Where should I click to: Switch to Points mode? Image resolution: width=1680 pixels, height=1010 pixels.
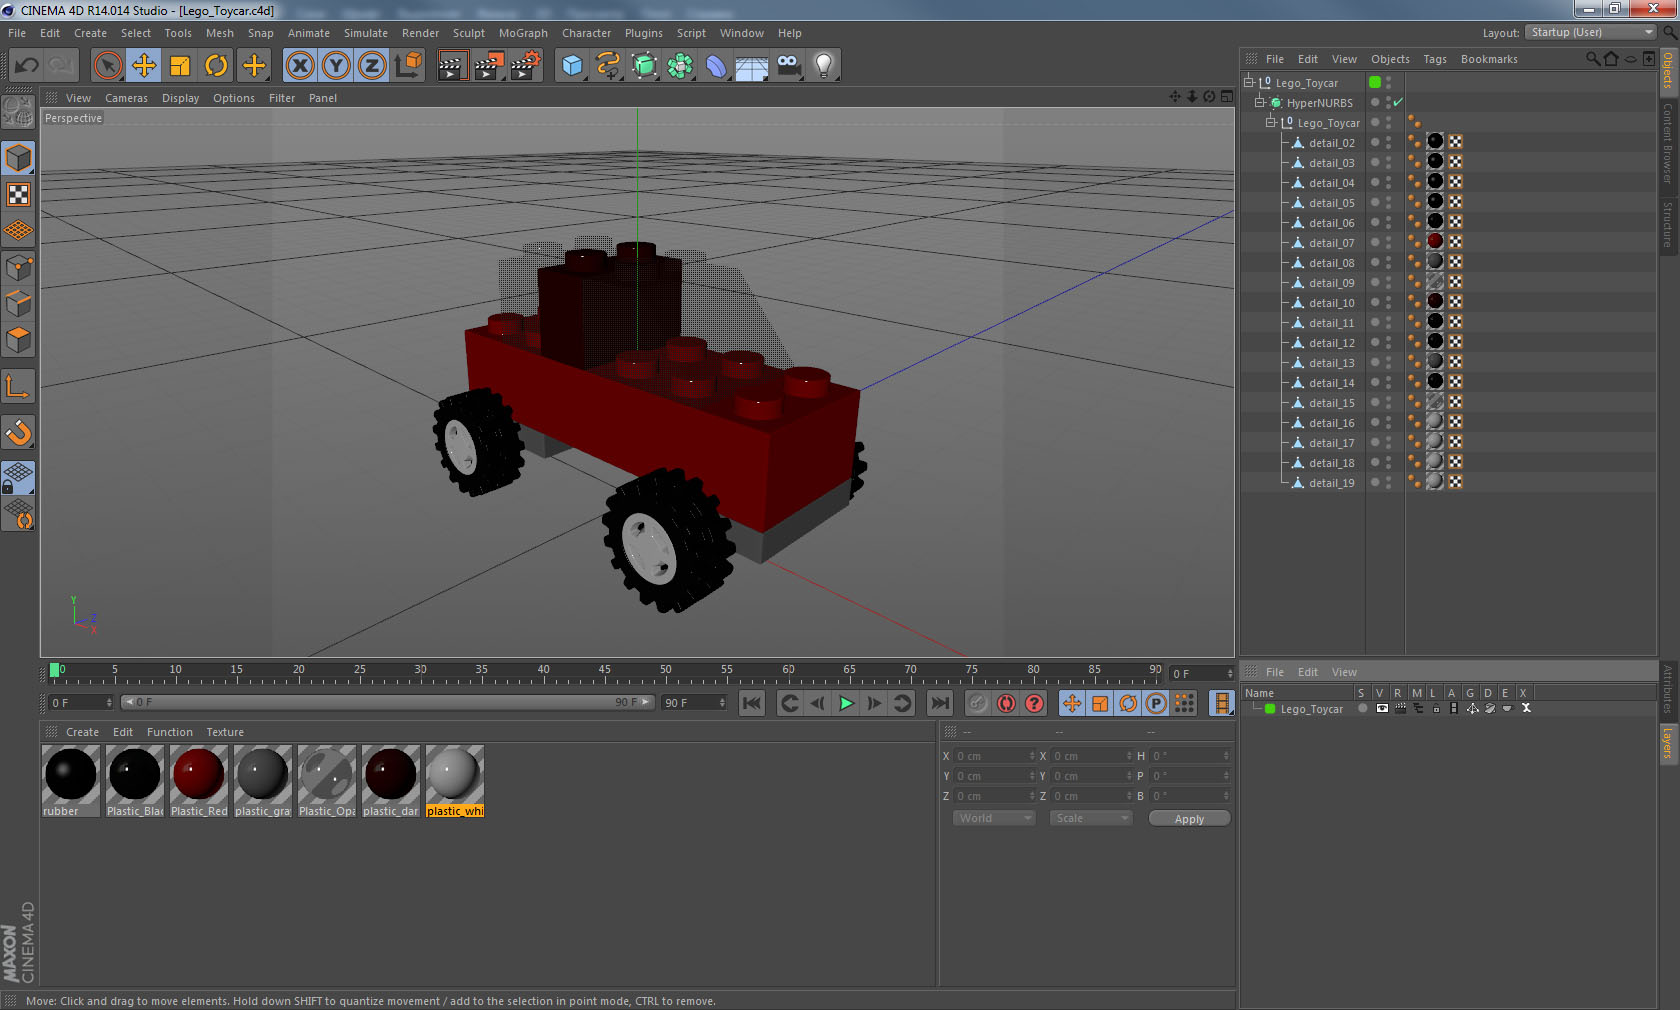[x=19, y=268]
